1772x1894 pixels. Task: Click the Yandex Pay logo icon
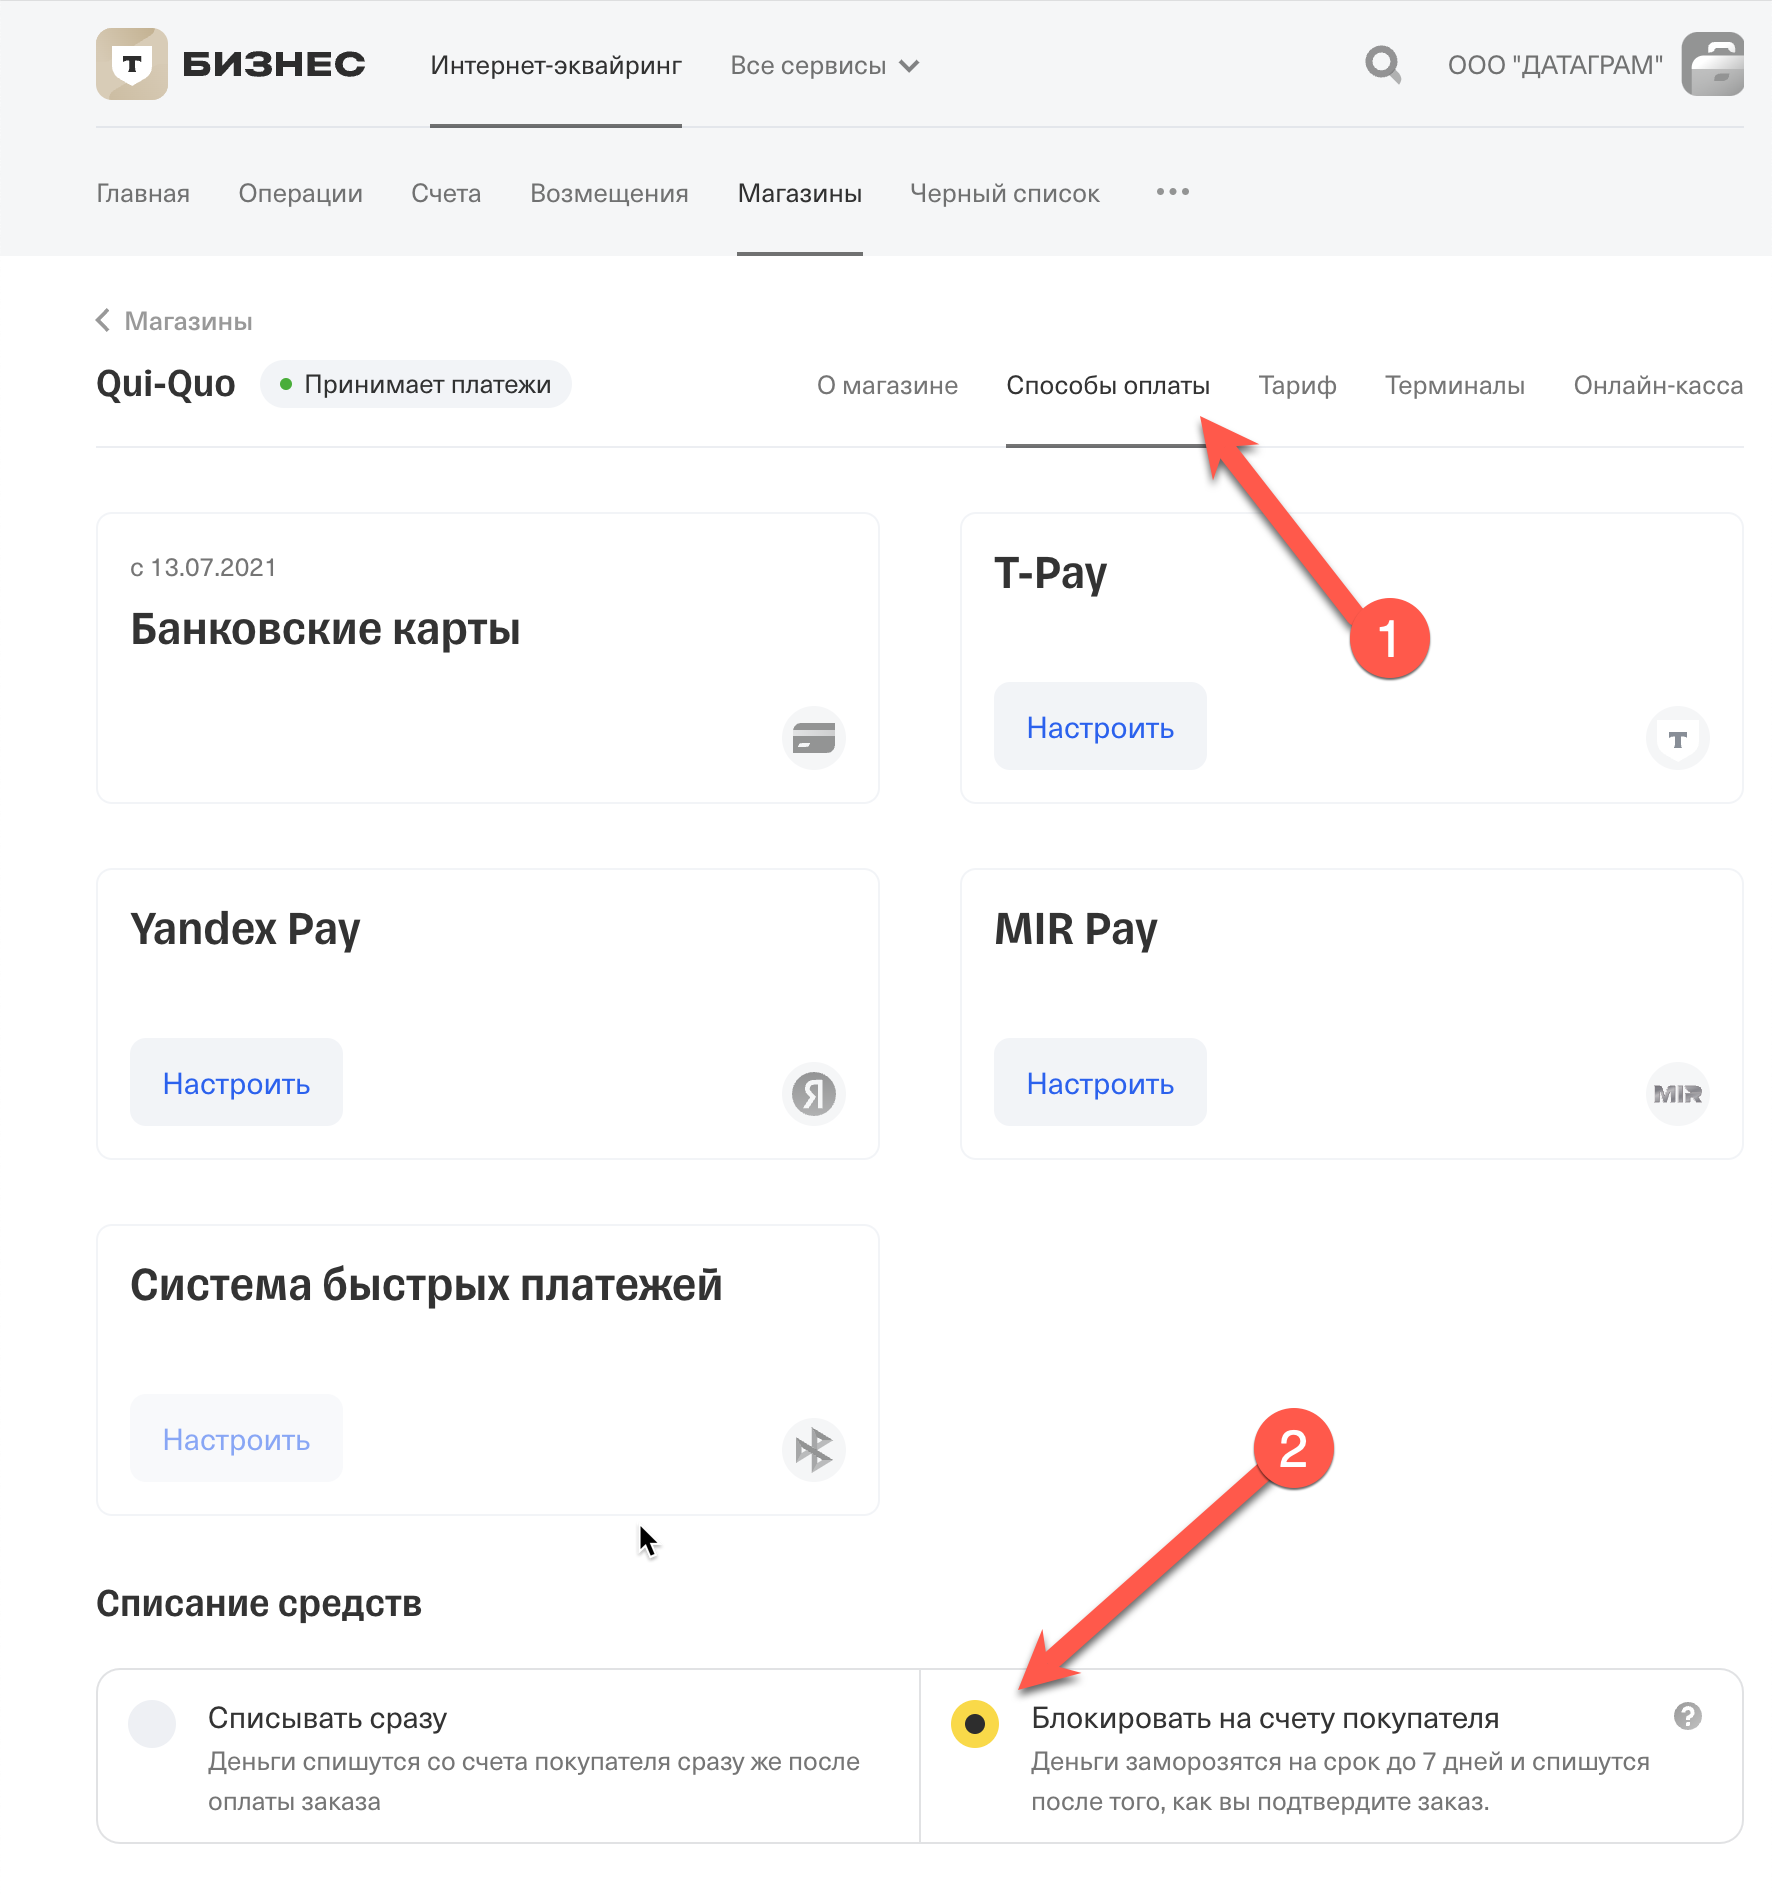point(814,1093)
